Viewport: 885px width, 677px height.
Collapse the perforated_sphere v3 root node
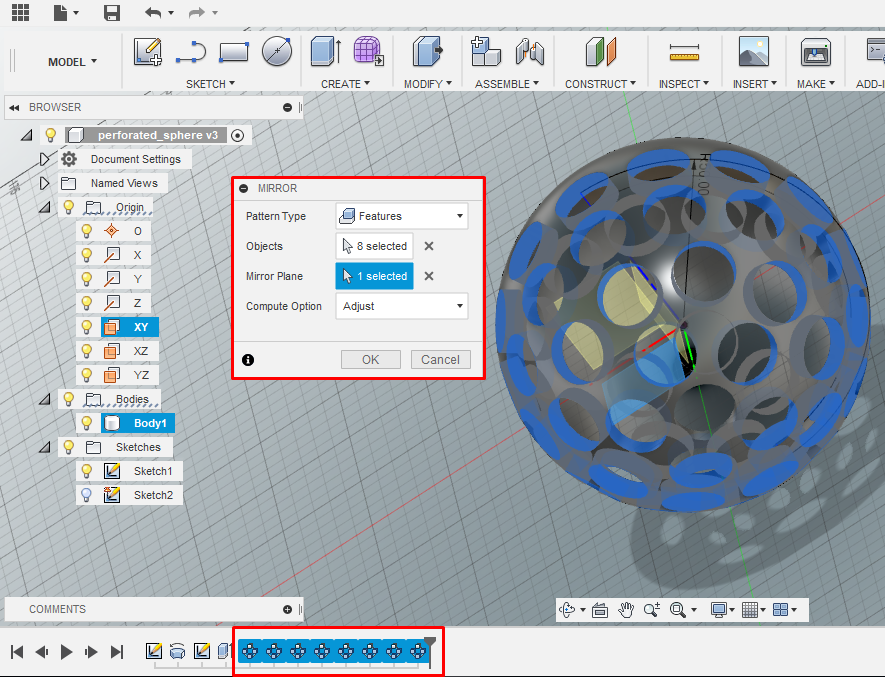click(27, 136)
